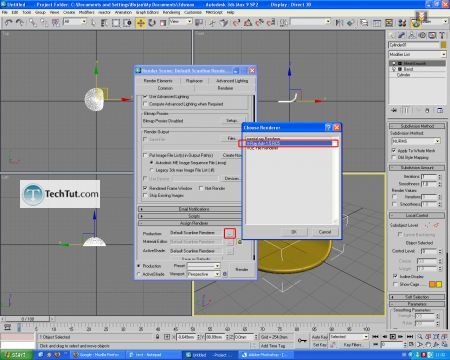
Task: Expand the Soft Selection rollout
Action: 417,297
